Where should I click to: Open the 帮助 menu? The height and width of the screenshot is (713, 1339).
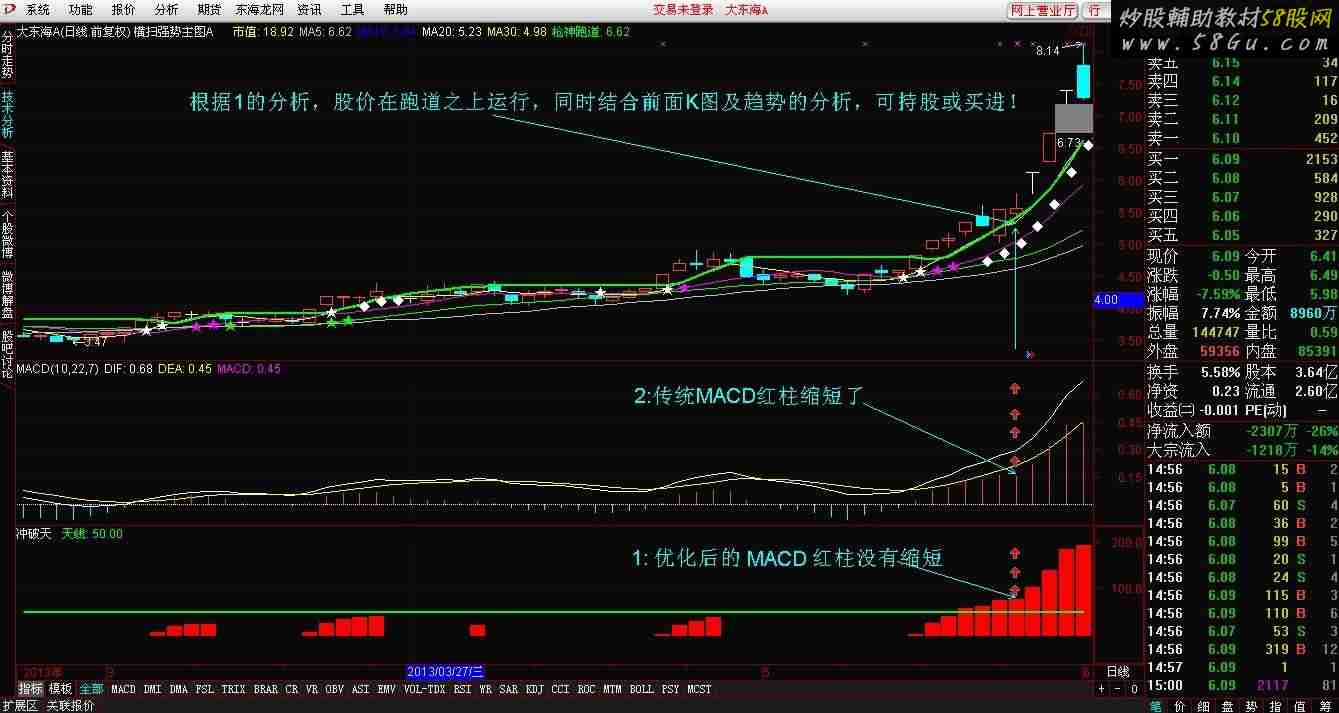pyautogui.click(x=395, y=9)
